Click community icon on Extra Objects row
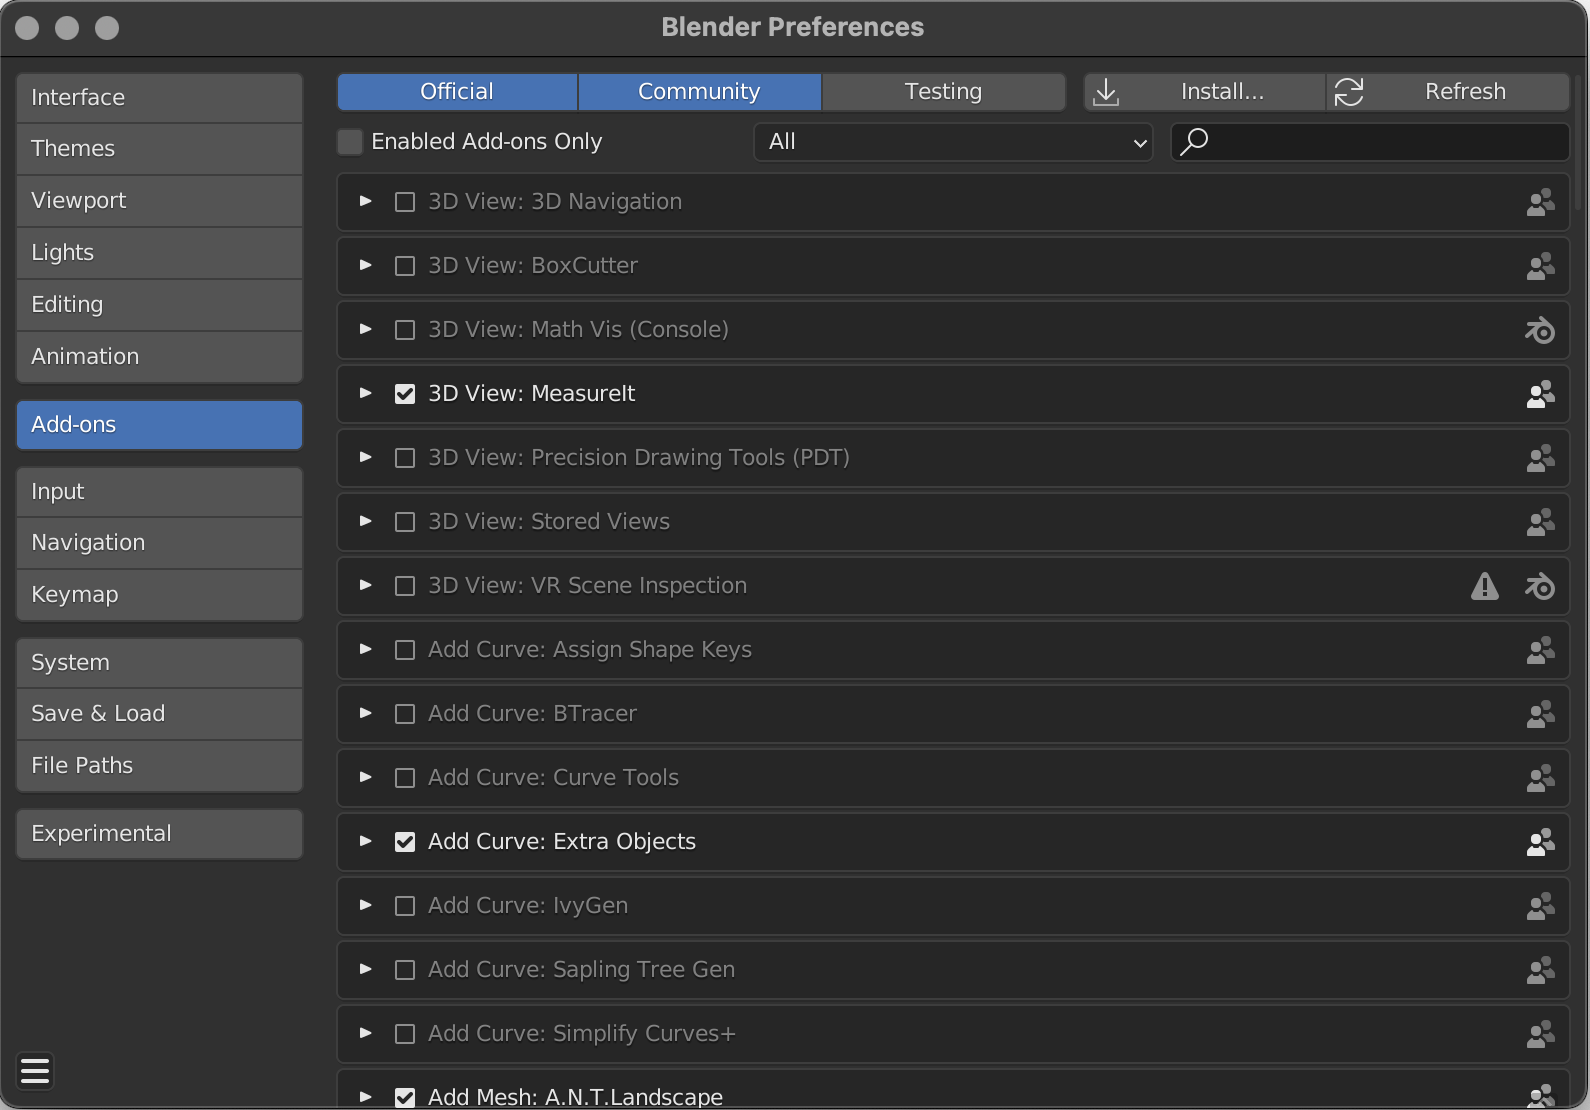 1540,842
